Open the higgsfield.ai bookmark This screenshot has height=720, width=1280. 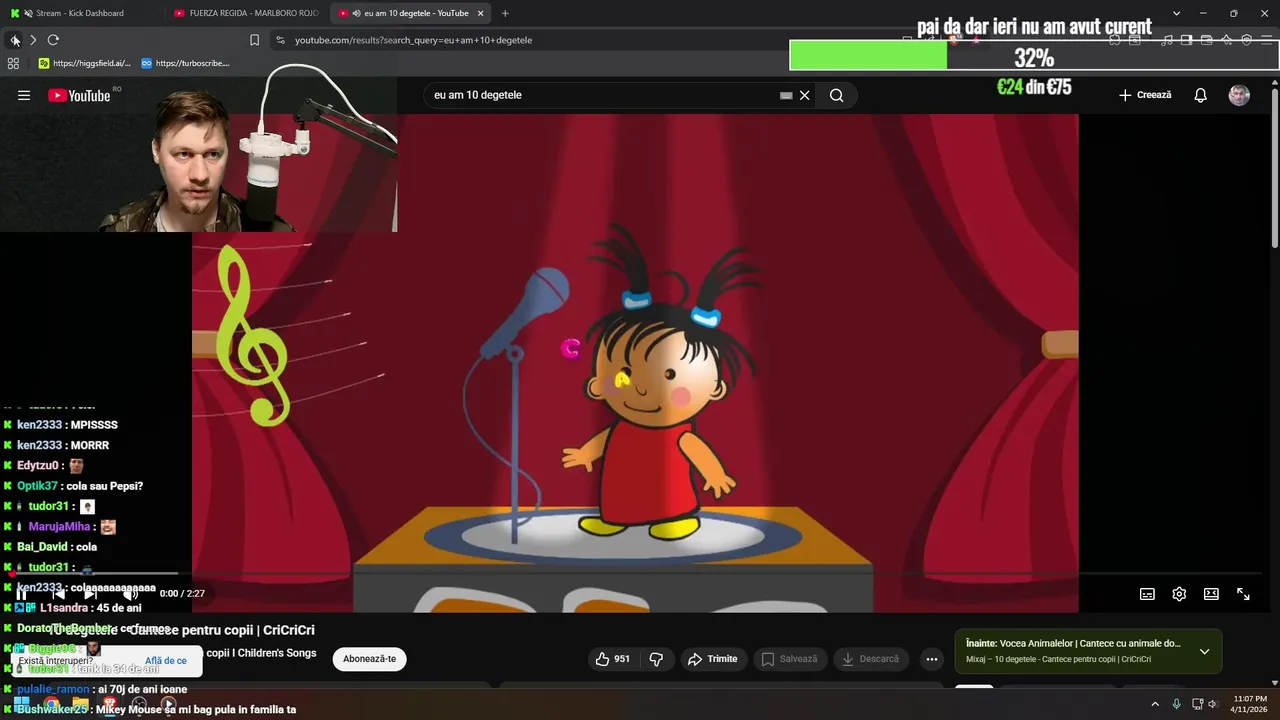pos(85,63)
